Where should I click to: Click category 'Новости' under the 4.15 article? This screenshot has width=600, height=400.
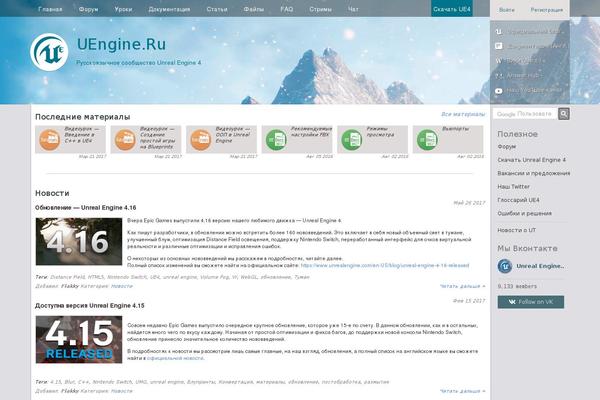122,391
